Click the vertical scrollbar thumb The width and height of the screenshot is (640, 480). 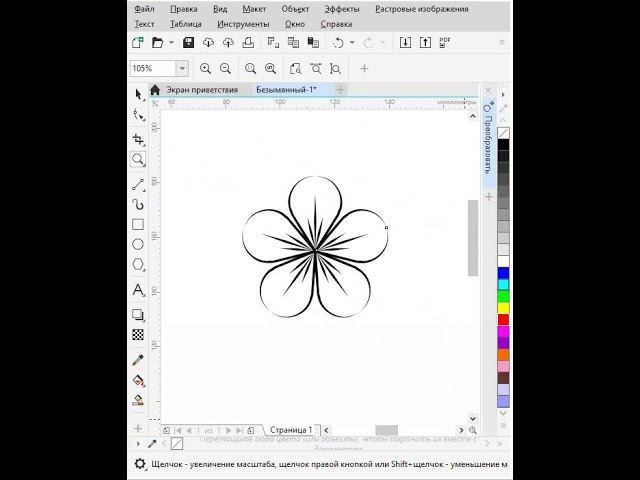coord(473,238)
